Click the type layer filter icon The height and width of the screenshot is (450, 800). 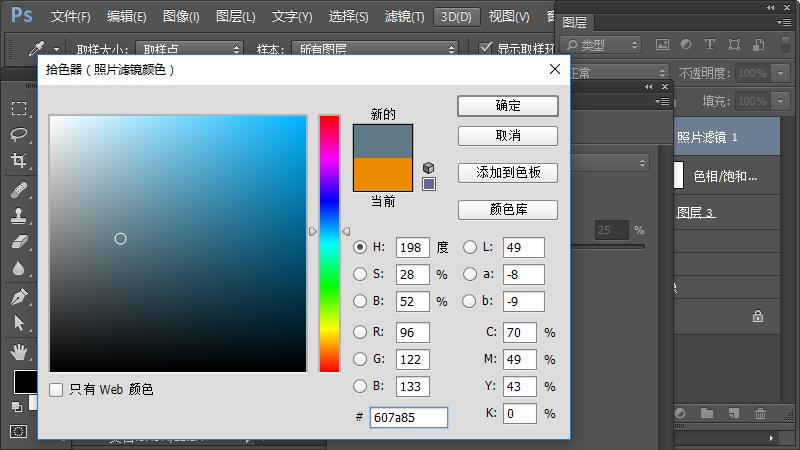(710, 45)
